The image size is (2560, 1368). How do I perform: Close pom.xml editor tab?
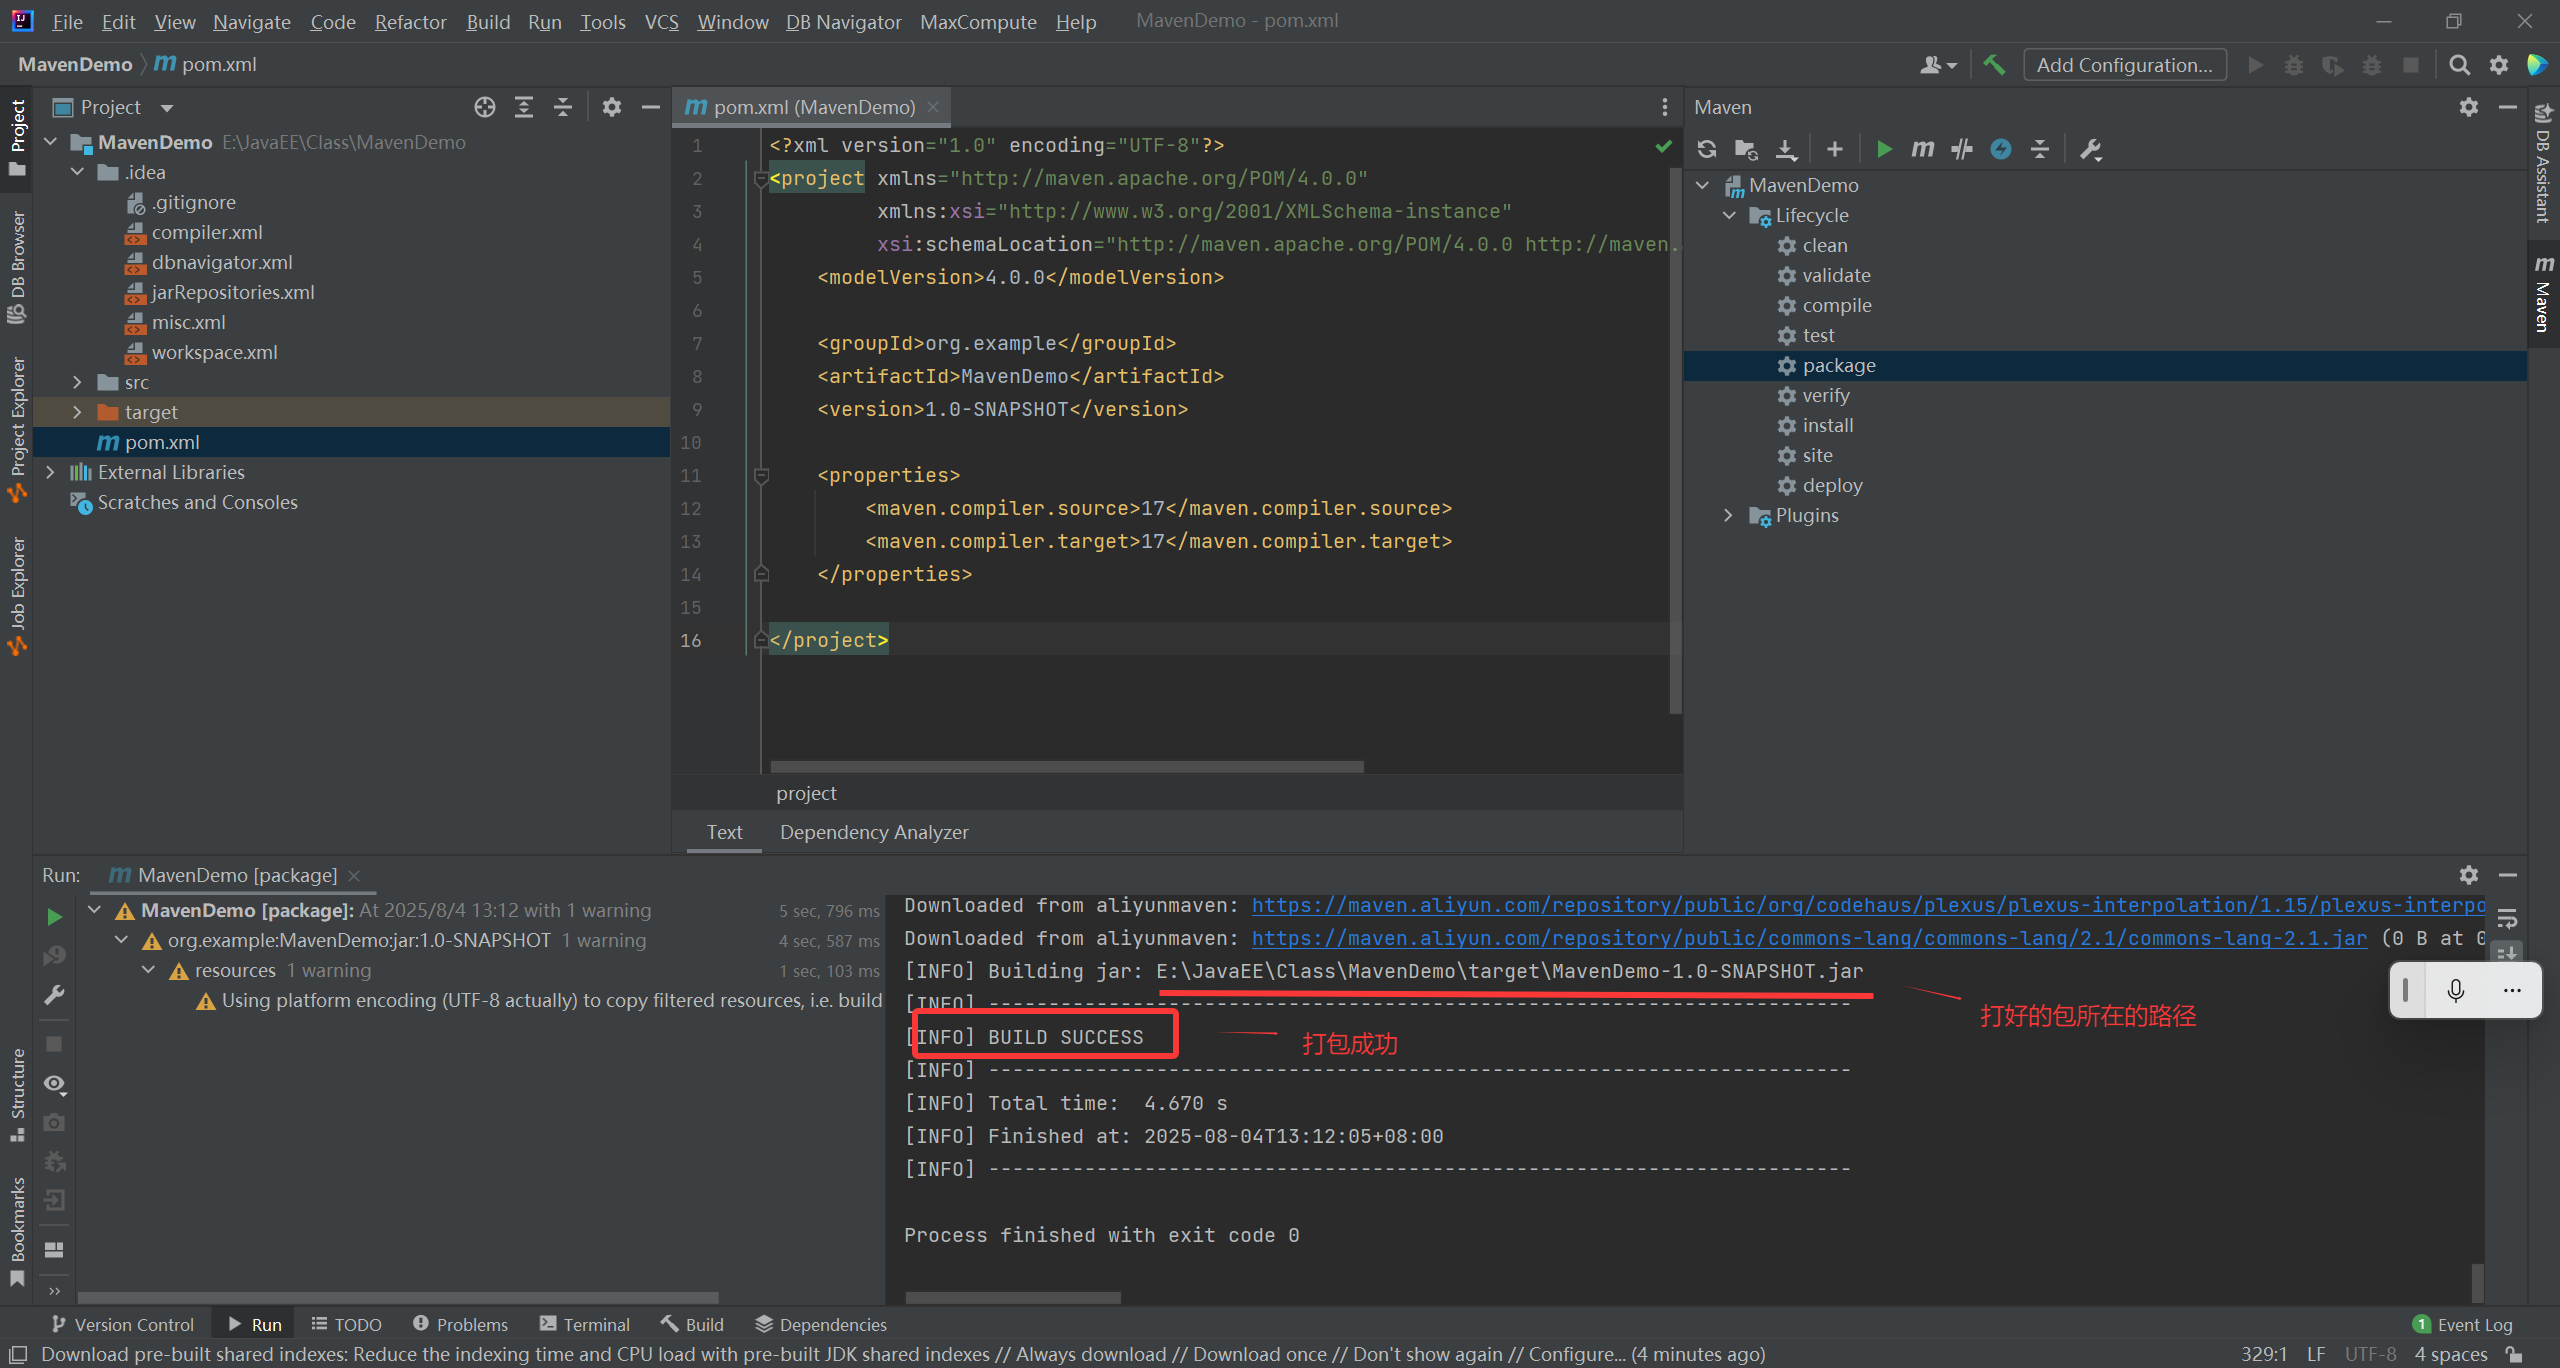(x=933, y=107)
